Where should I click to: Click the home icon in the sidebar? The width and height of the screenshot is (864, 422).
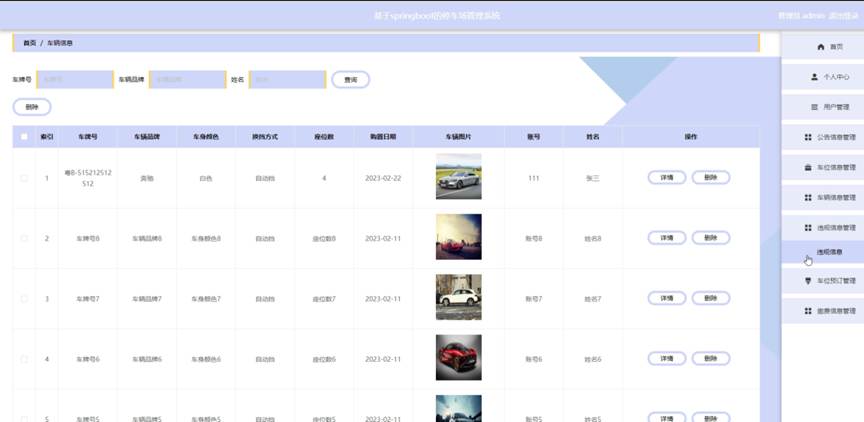click(x=820, y=47)
